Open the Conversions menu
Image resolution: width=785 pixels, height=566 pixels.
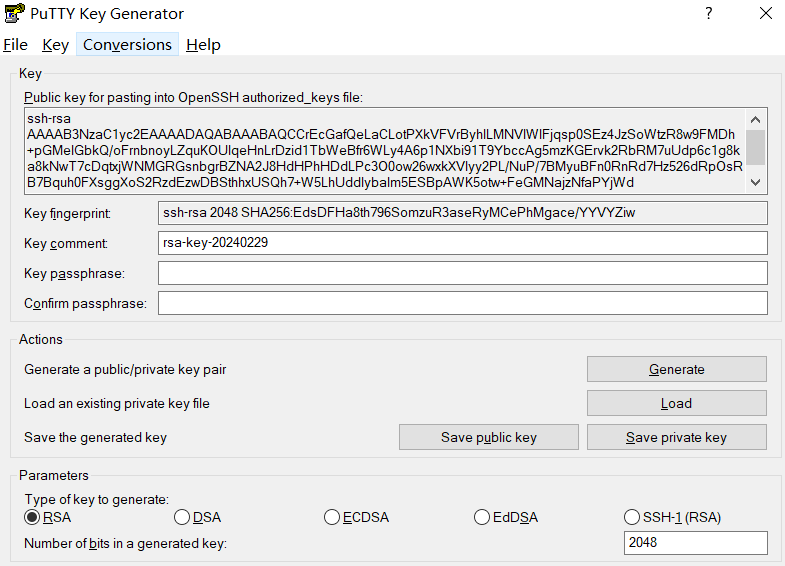coord(127,45)
